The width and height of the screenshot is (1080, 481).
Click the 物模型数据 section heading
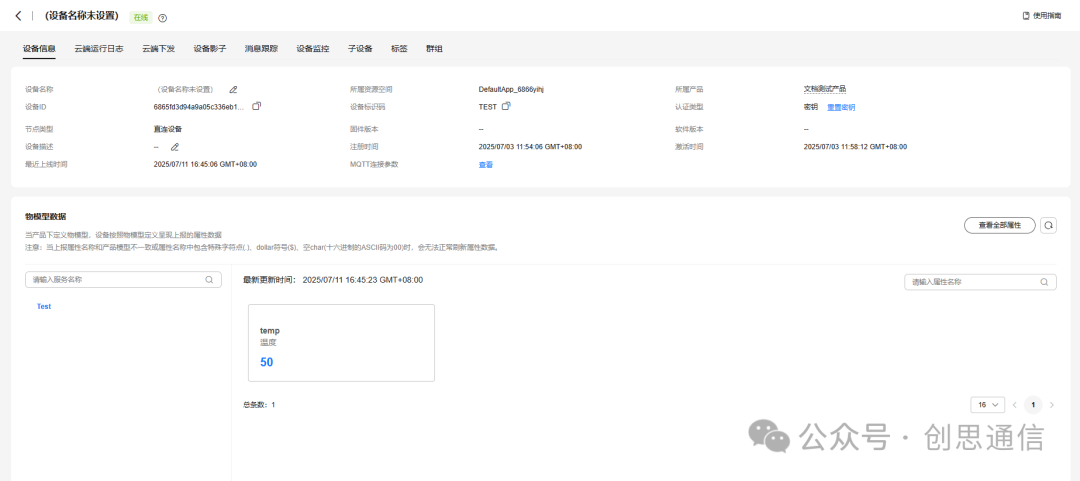(45, 217)
